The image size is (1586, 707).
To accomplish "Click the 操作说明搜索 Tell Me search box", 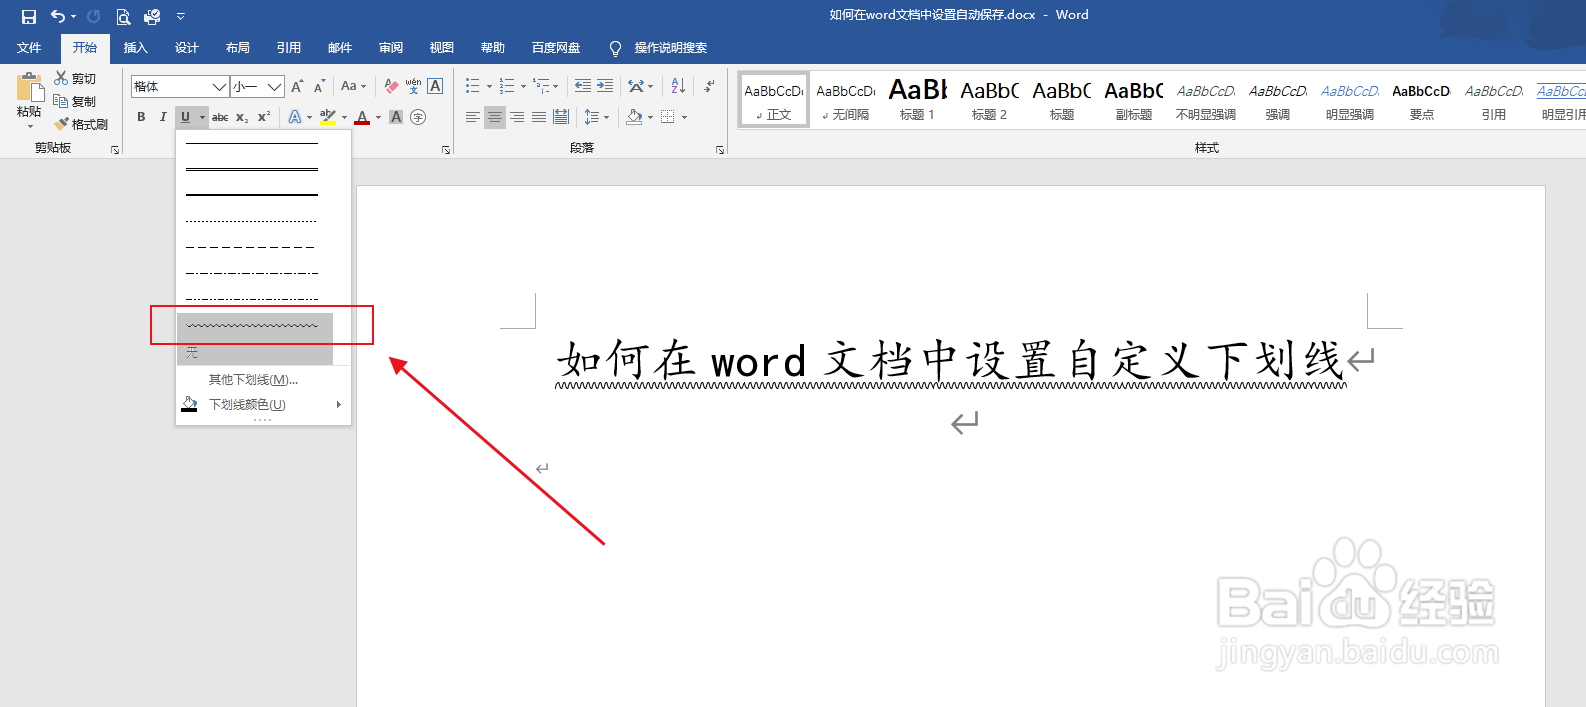I will click(670, 48).
